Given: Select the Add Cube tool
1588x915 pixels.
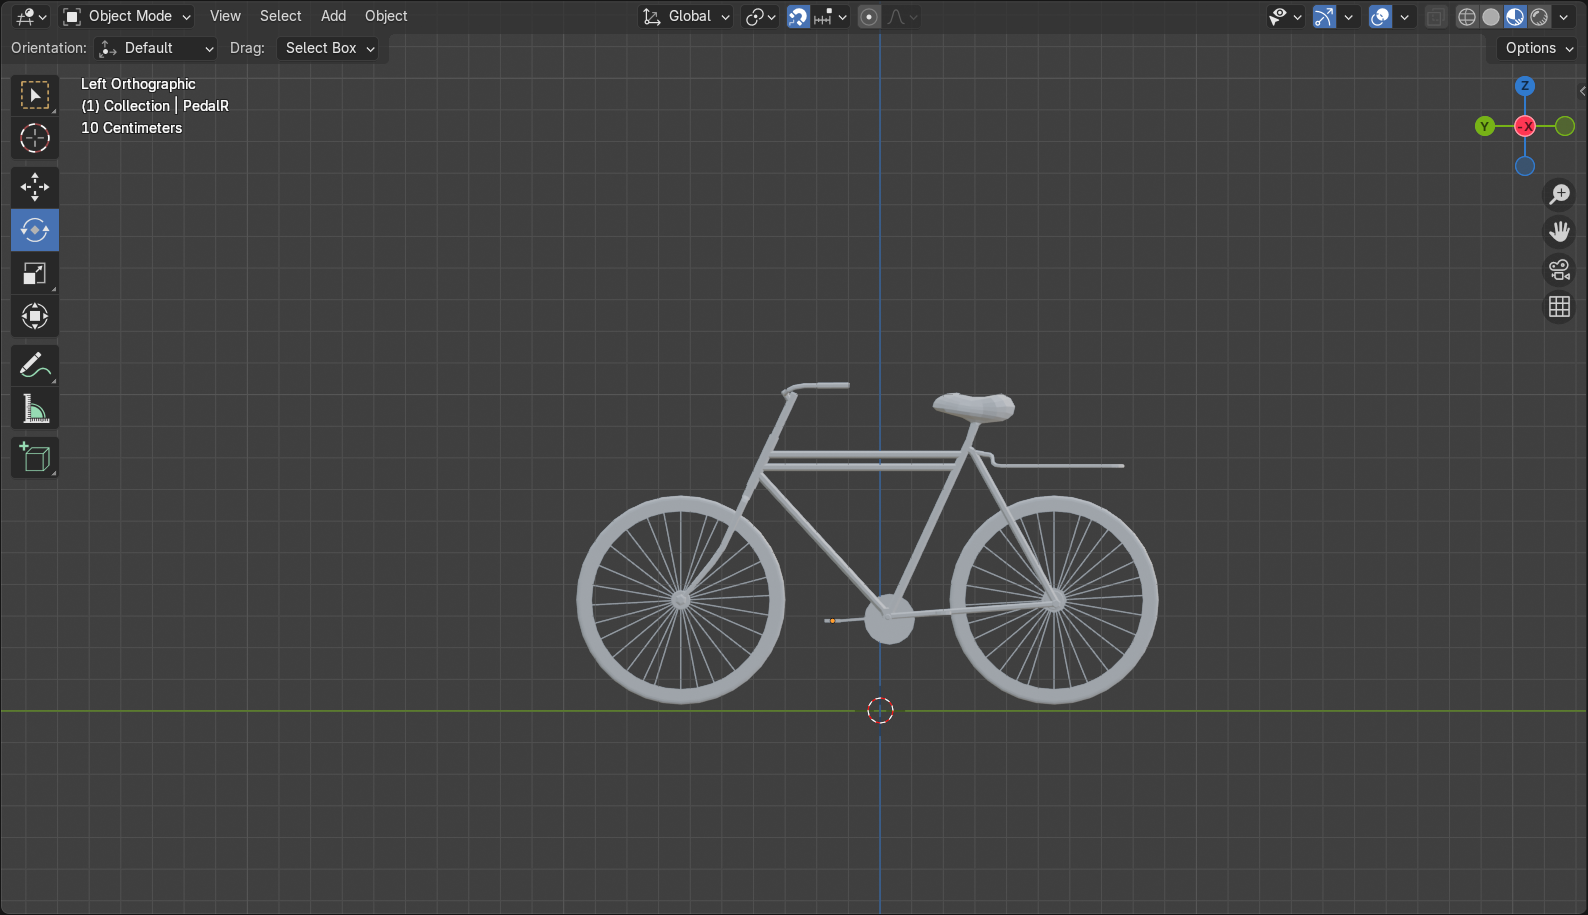Looking at the screenshot, I should tap(35, 458).
